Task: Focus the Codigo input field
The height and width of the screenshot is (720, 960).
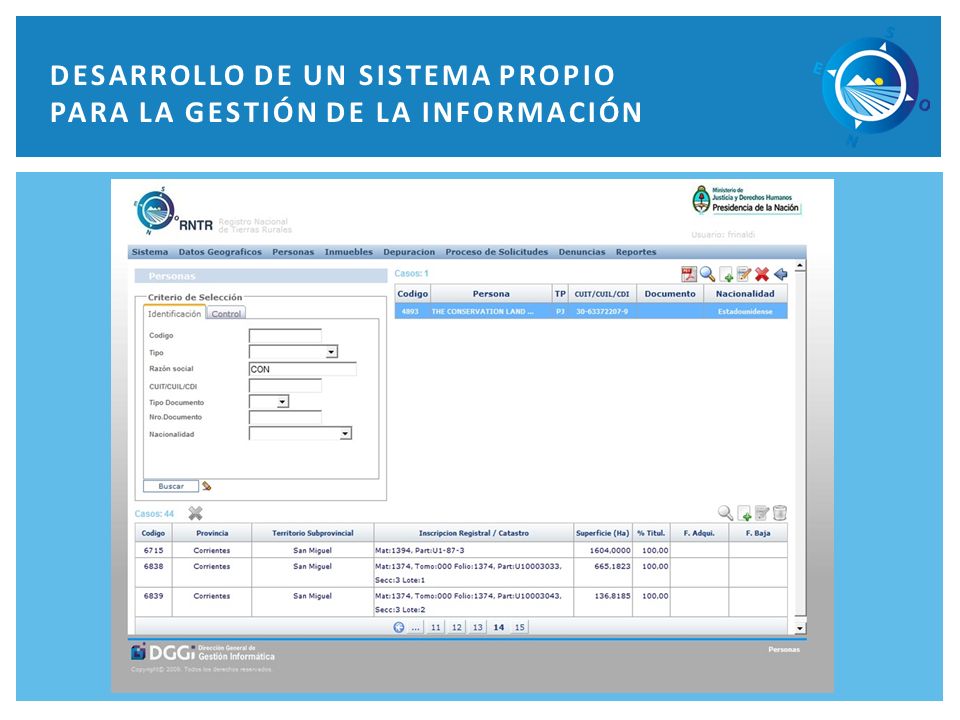Action: pyautogui.click(x=285, y=336)
